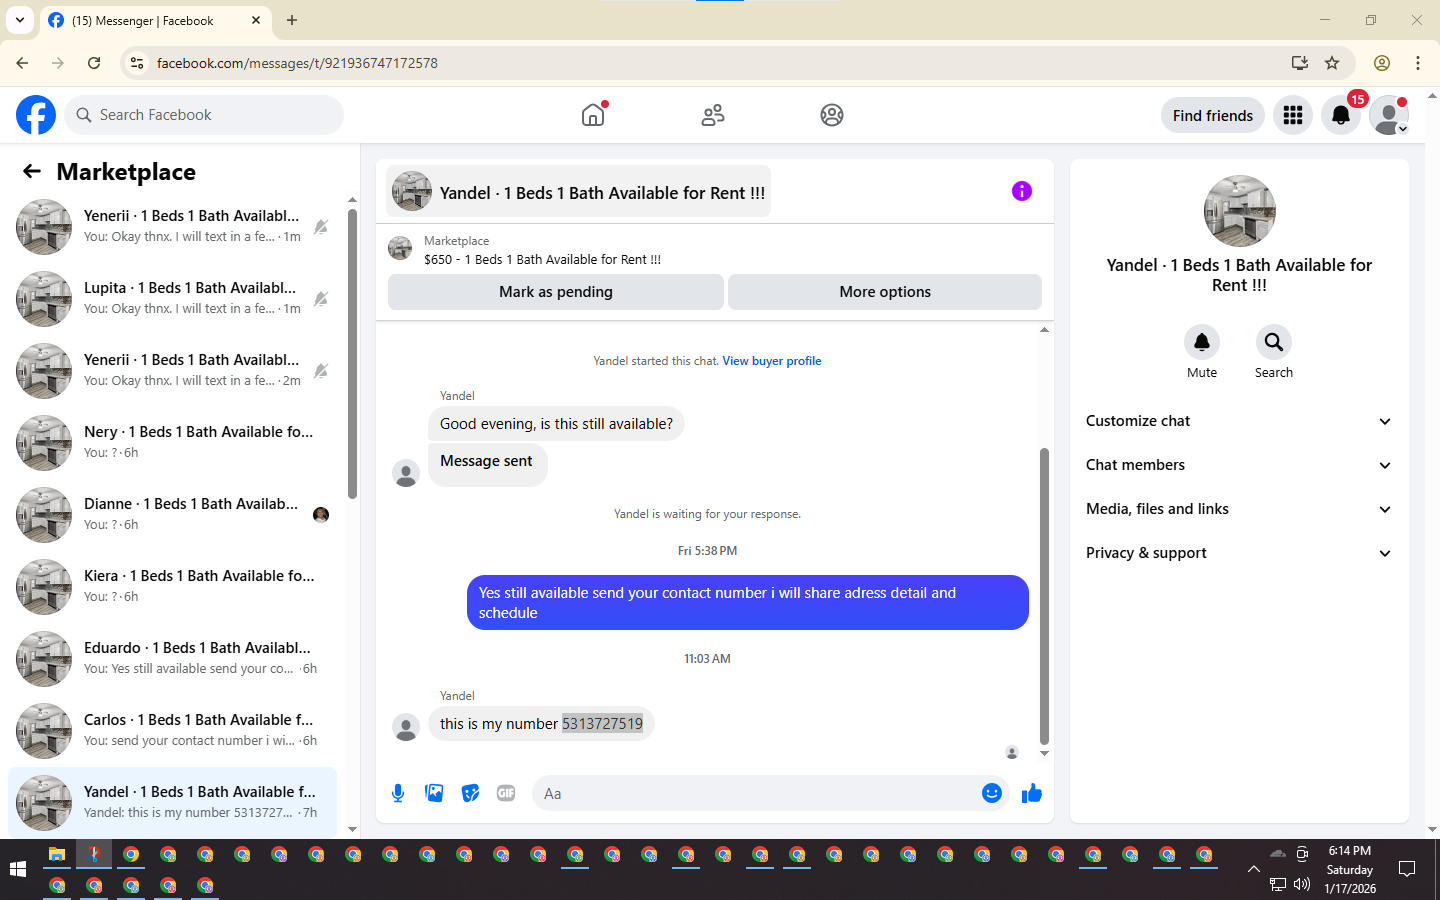Open Yenerii conversation from 1m ago

(x=172, y=227)
